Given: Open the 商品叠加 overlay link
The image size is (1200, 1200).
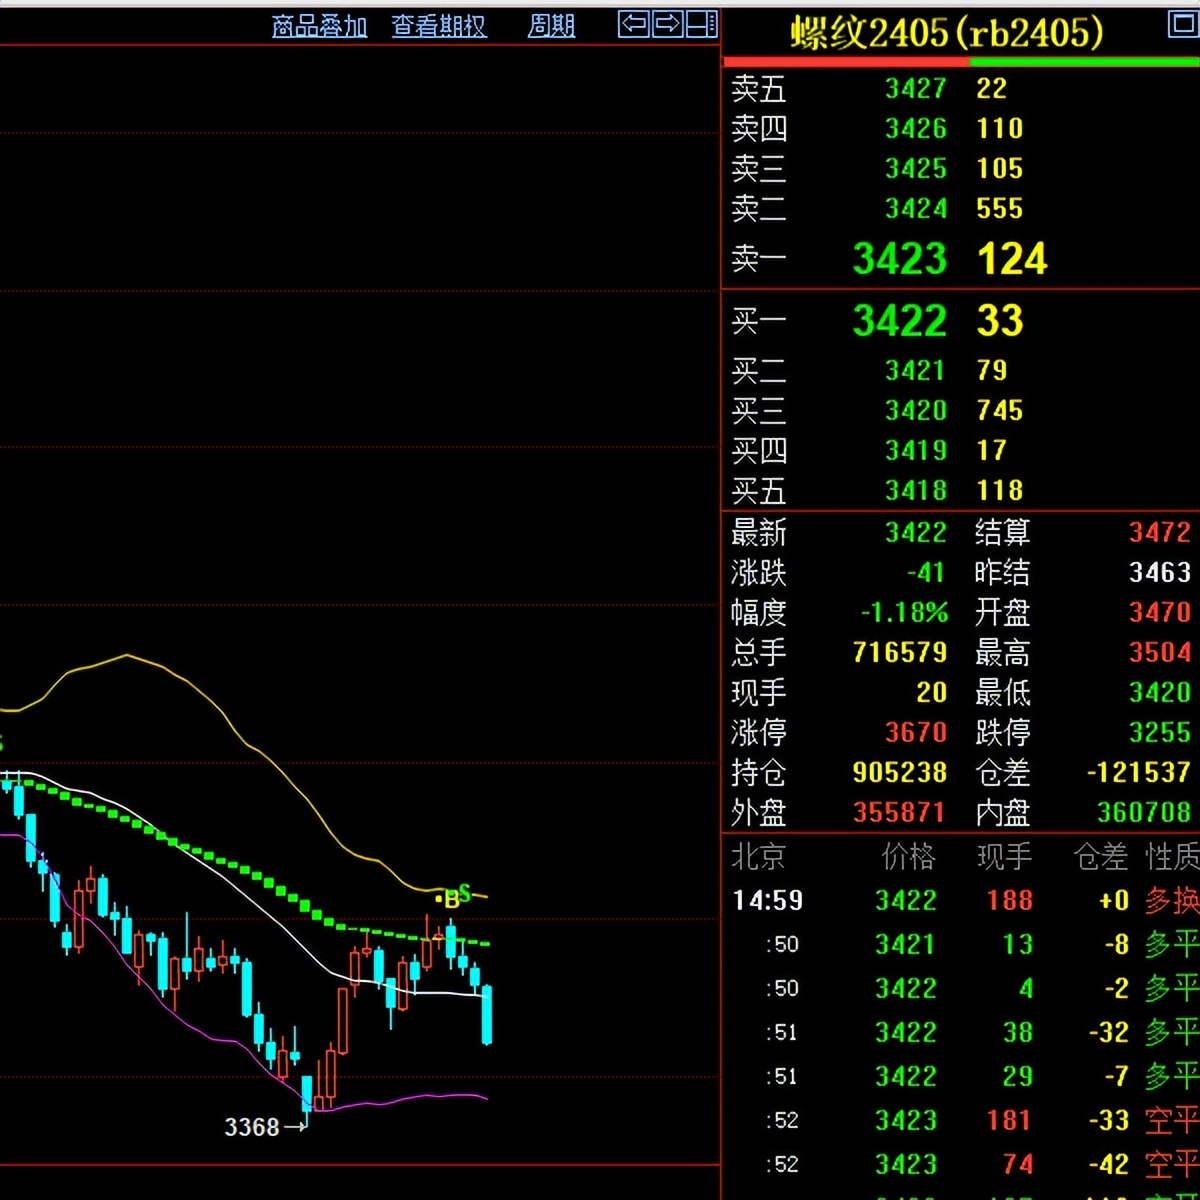Looking at the screenshot, I should (x=320, y=26).
